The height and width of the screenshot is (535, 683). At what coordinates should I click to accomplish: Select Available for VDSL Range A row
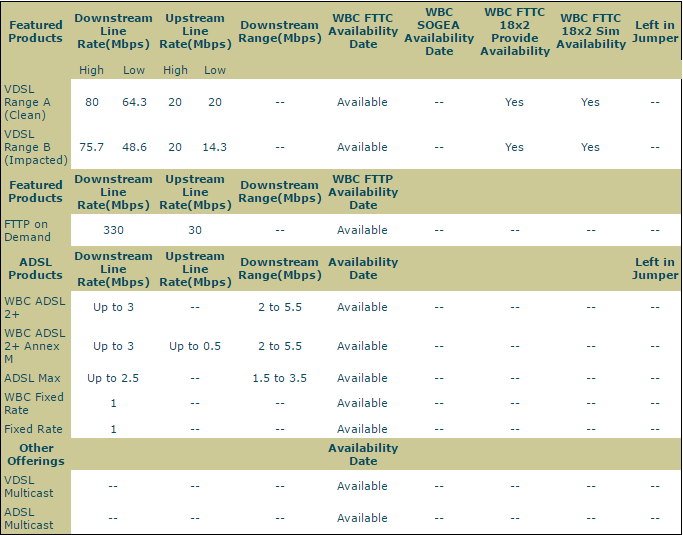point(362,102)
